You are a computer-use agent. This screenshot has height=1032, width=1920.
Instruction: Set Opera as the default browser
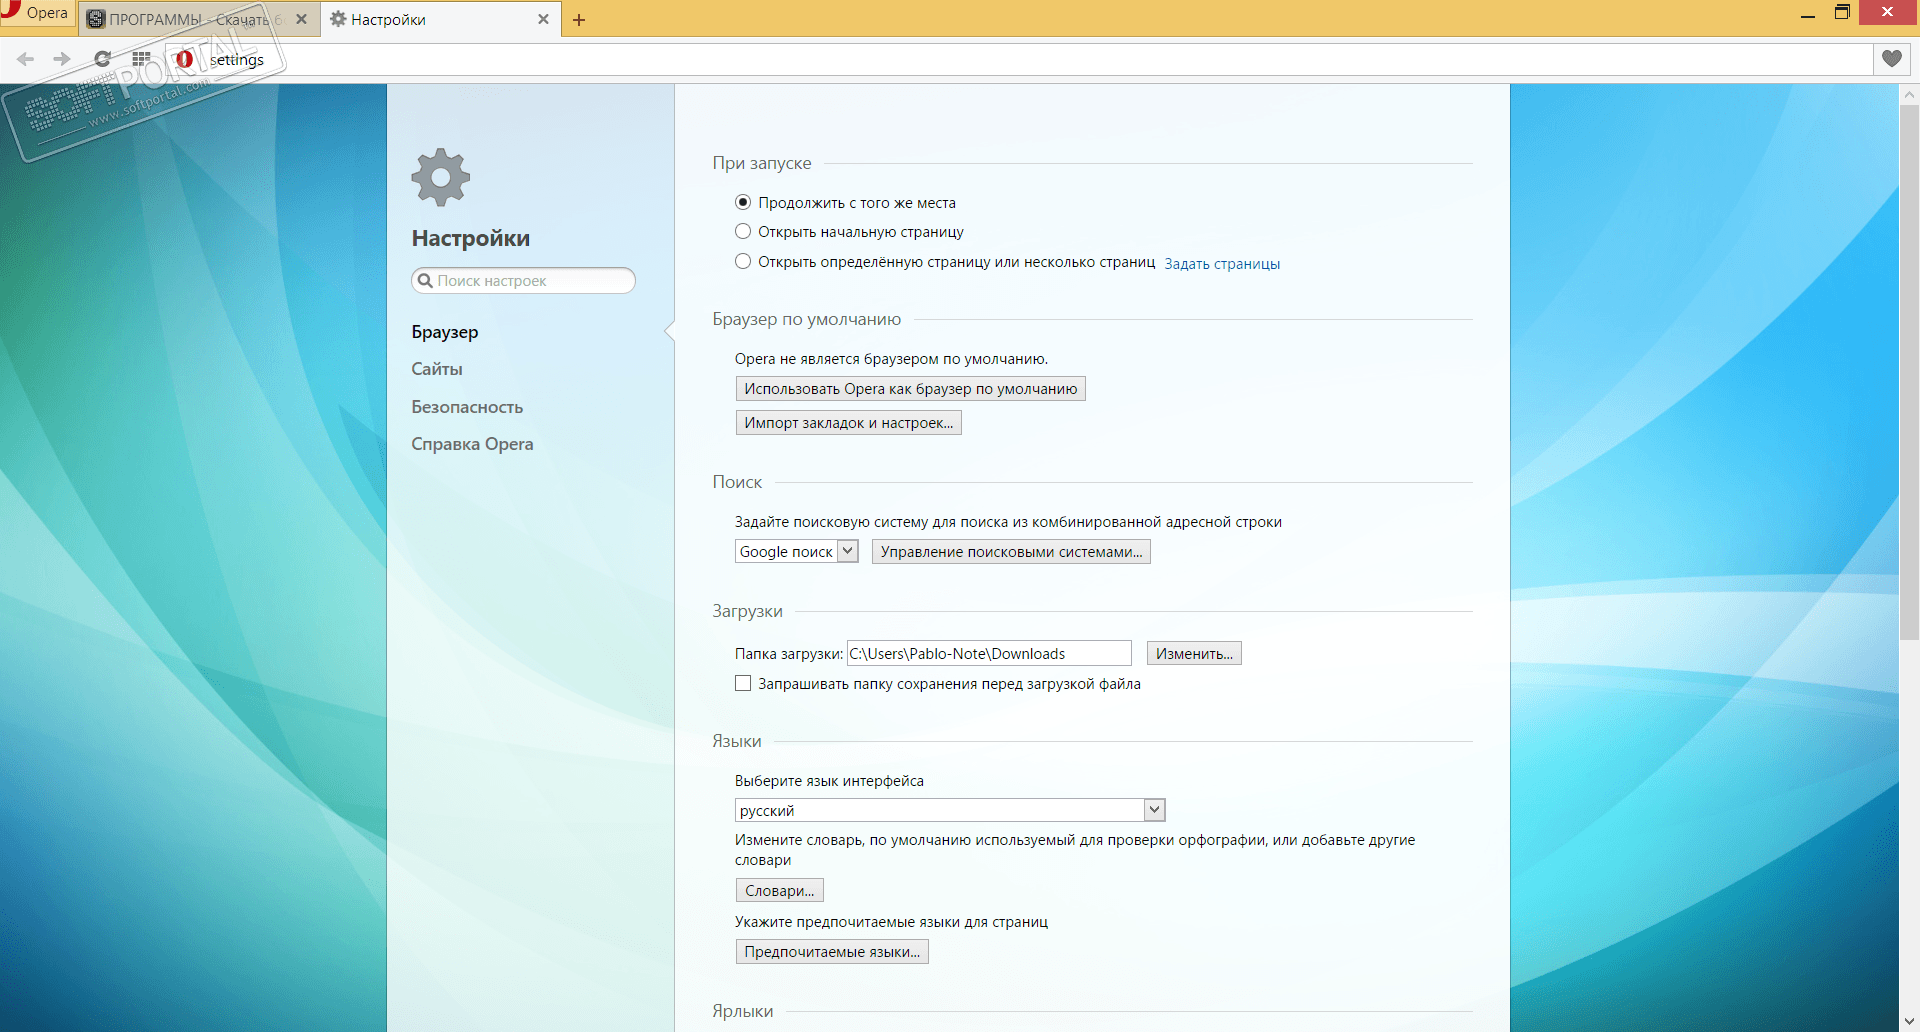point(911,389)
